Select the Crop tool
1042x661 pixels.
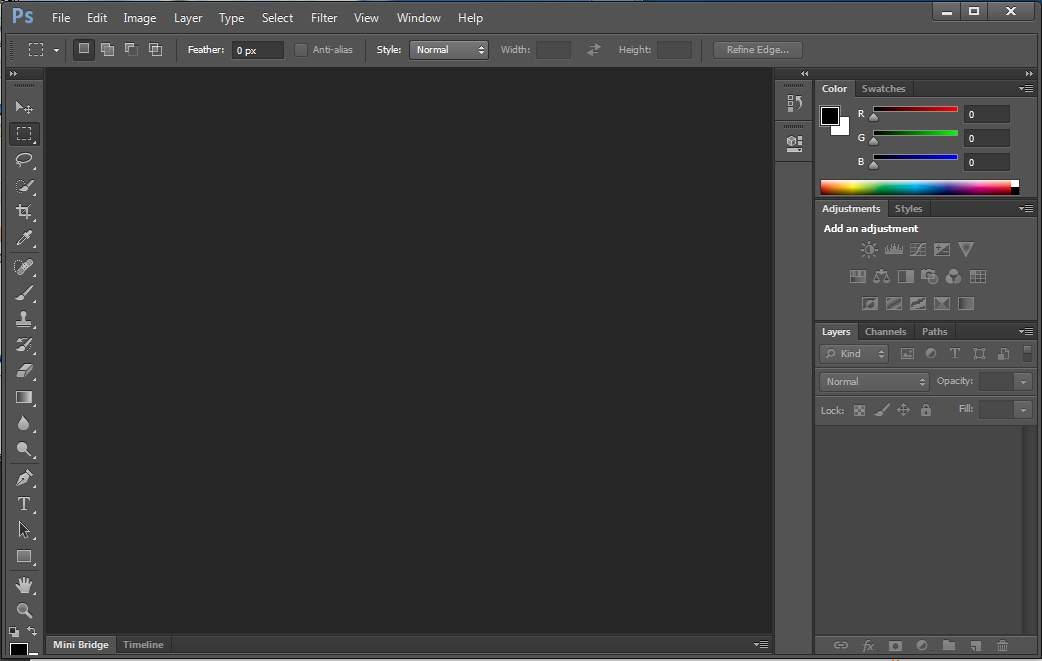[x=24, y=212]
